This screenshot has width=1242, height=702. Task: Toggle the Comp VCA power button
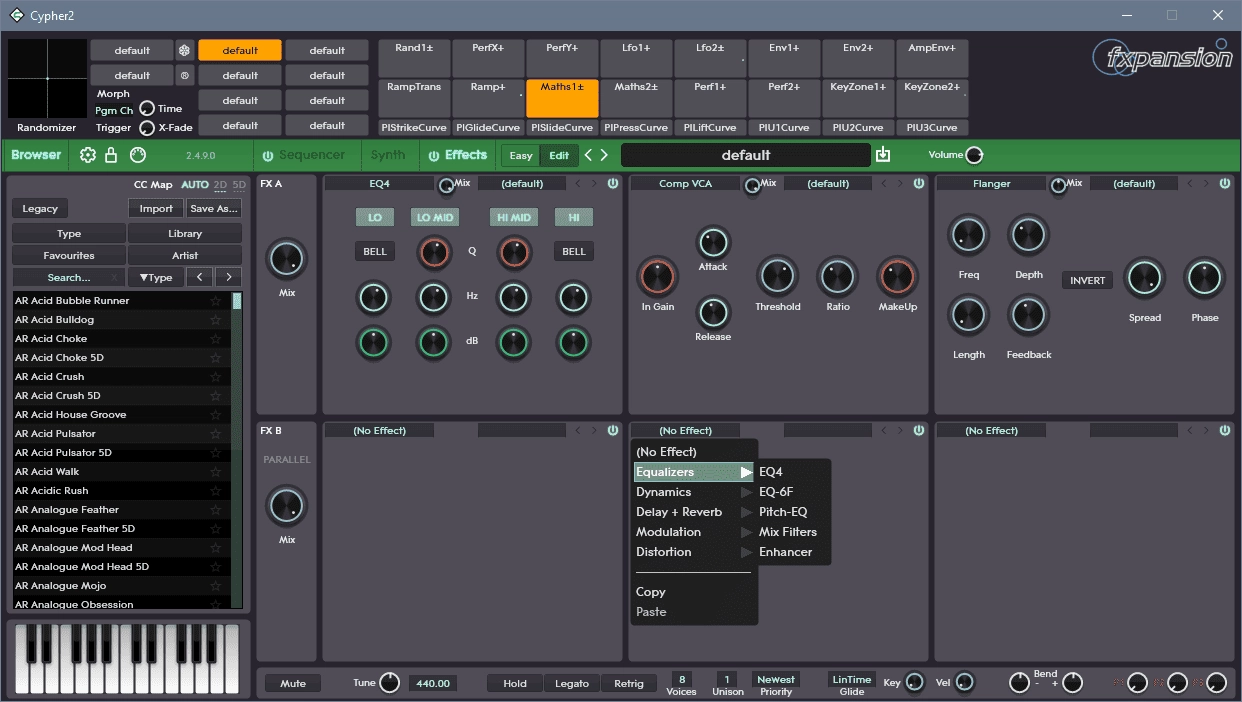(919, 183)
